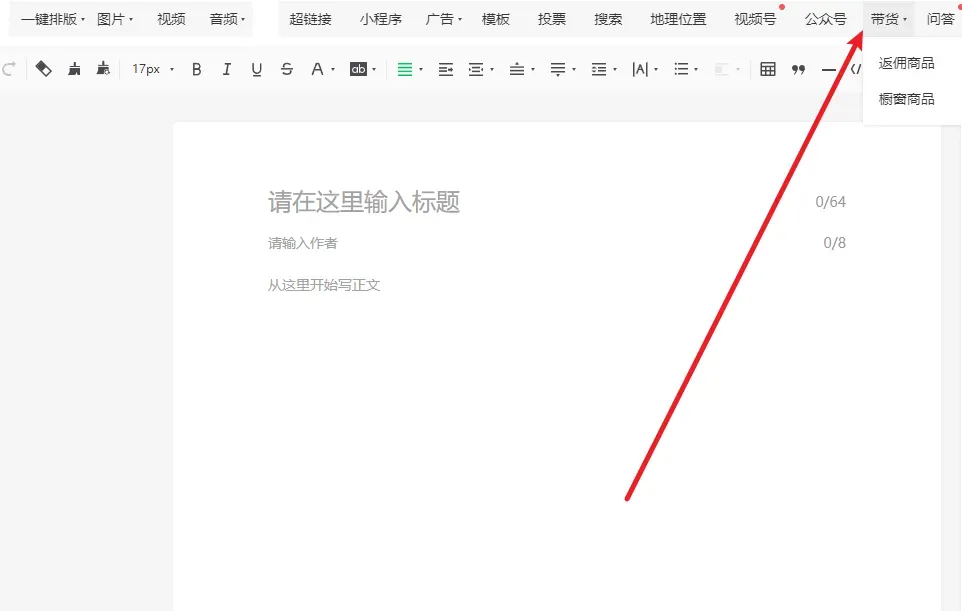Click the background highlight ab icon

point(358,69)
